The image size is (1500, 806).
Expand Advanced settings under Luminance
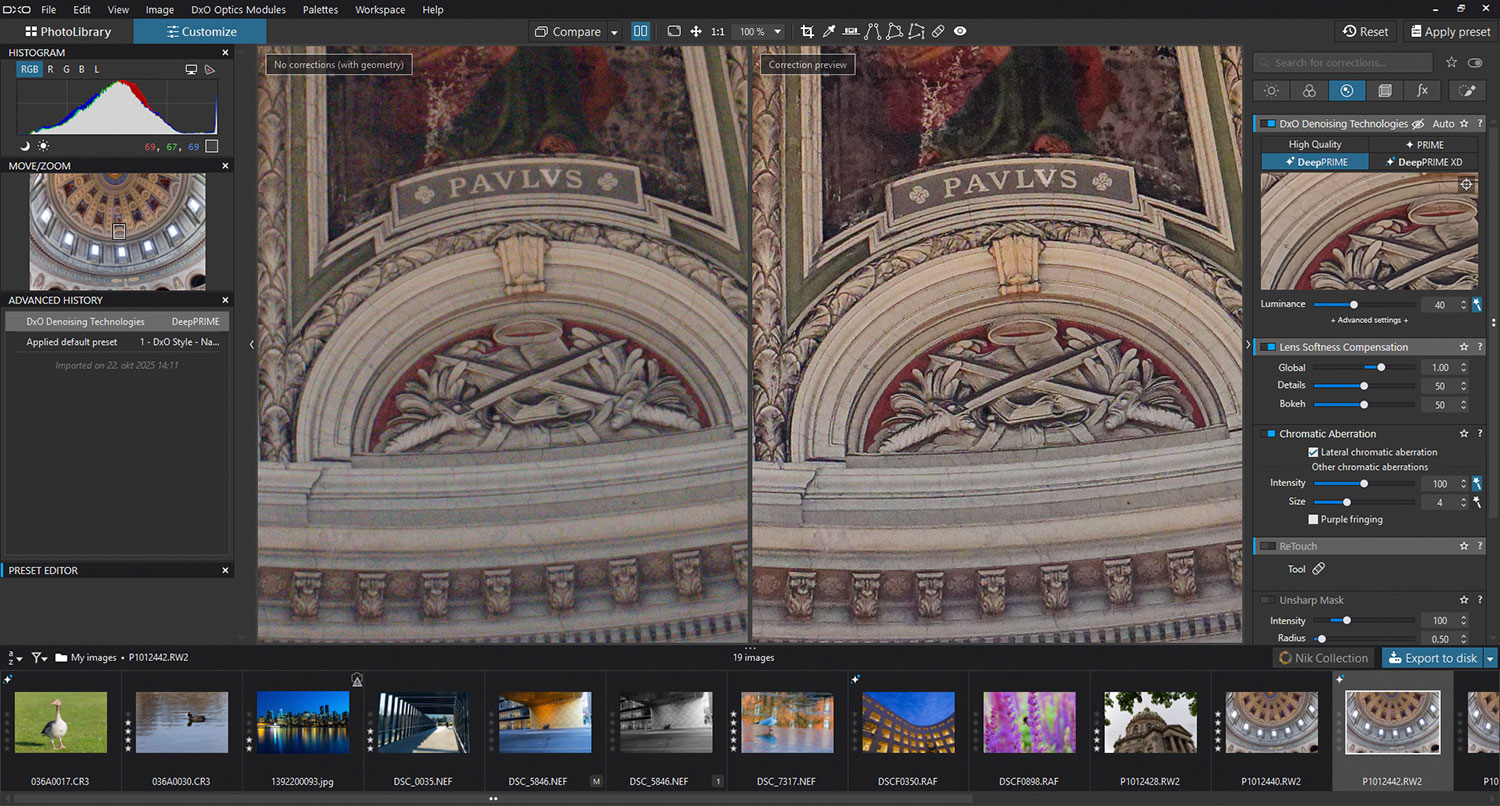(1369, 320)
